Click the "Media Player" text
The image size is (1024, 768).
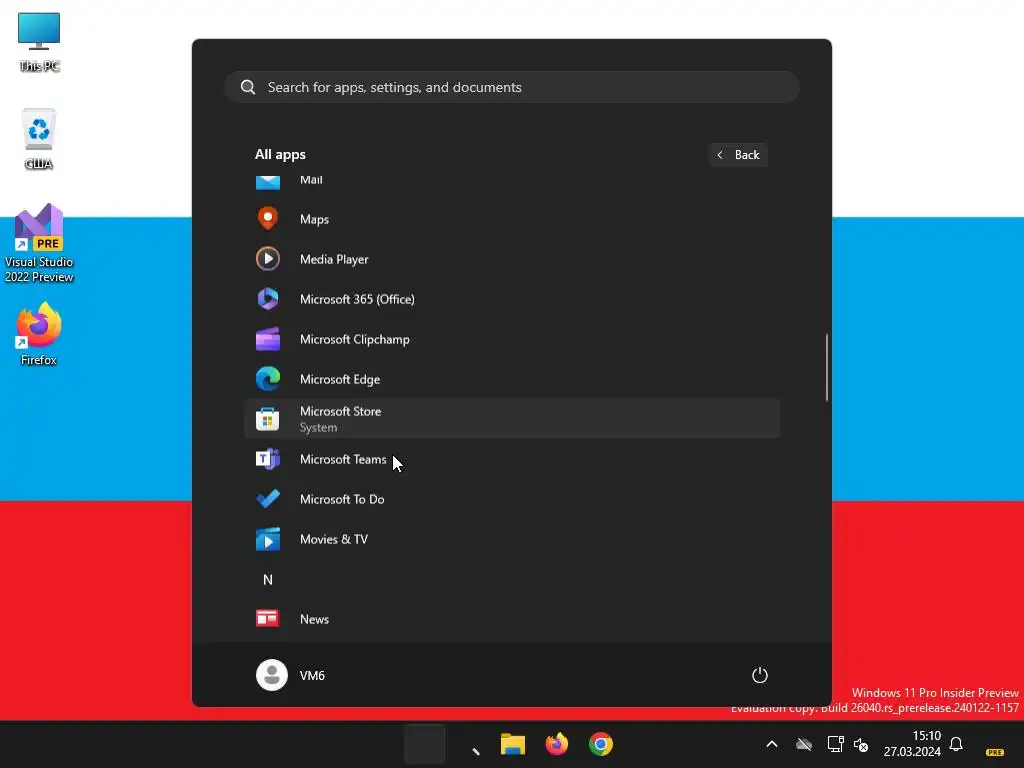[334, 259]
